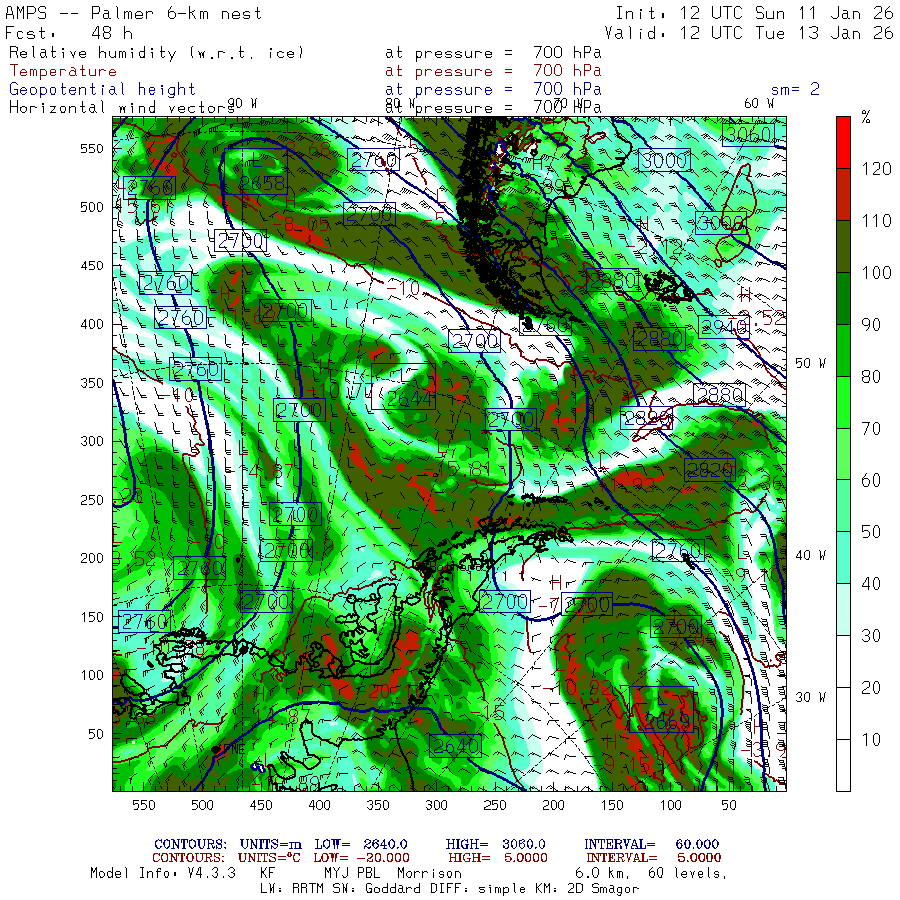Click the 2826 contour label
900x900 pixels.
click(709, 469)
